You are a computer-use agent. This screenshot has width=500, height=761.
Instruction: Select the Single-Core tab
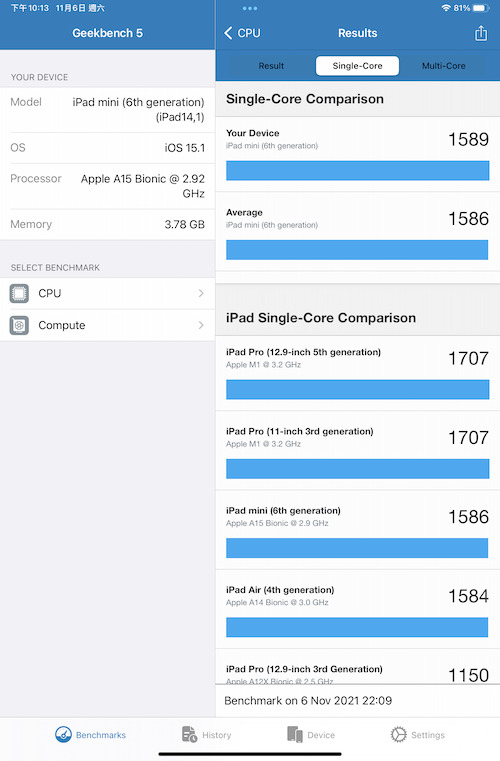click(x=357, y=66)
